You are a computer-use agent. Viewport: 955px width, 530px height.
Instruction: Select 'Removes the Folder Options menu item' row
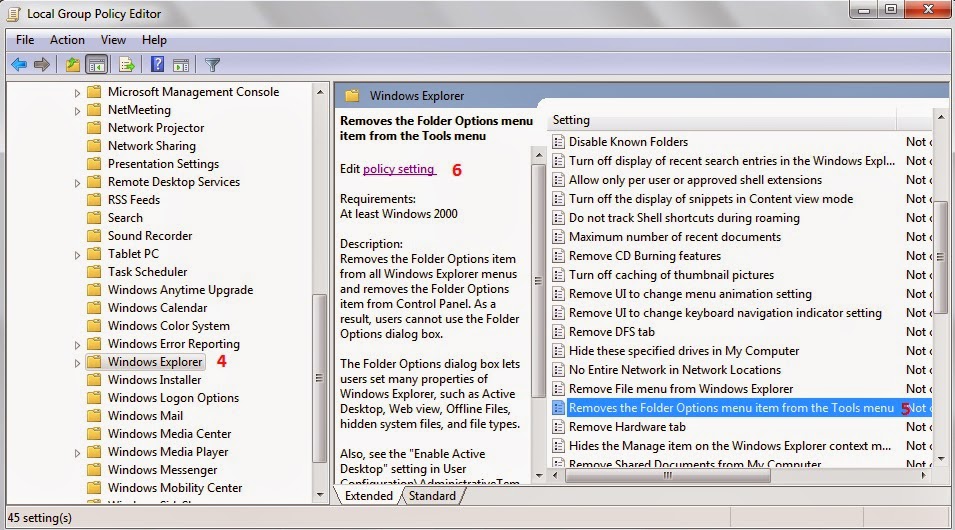741,408
